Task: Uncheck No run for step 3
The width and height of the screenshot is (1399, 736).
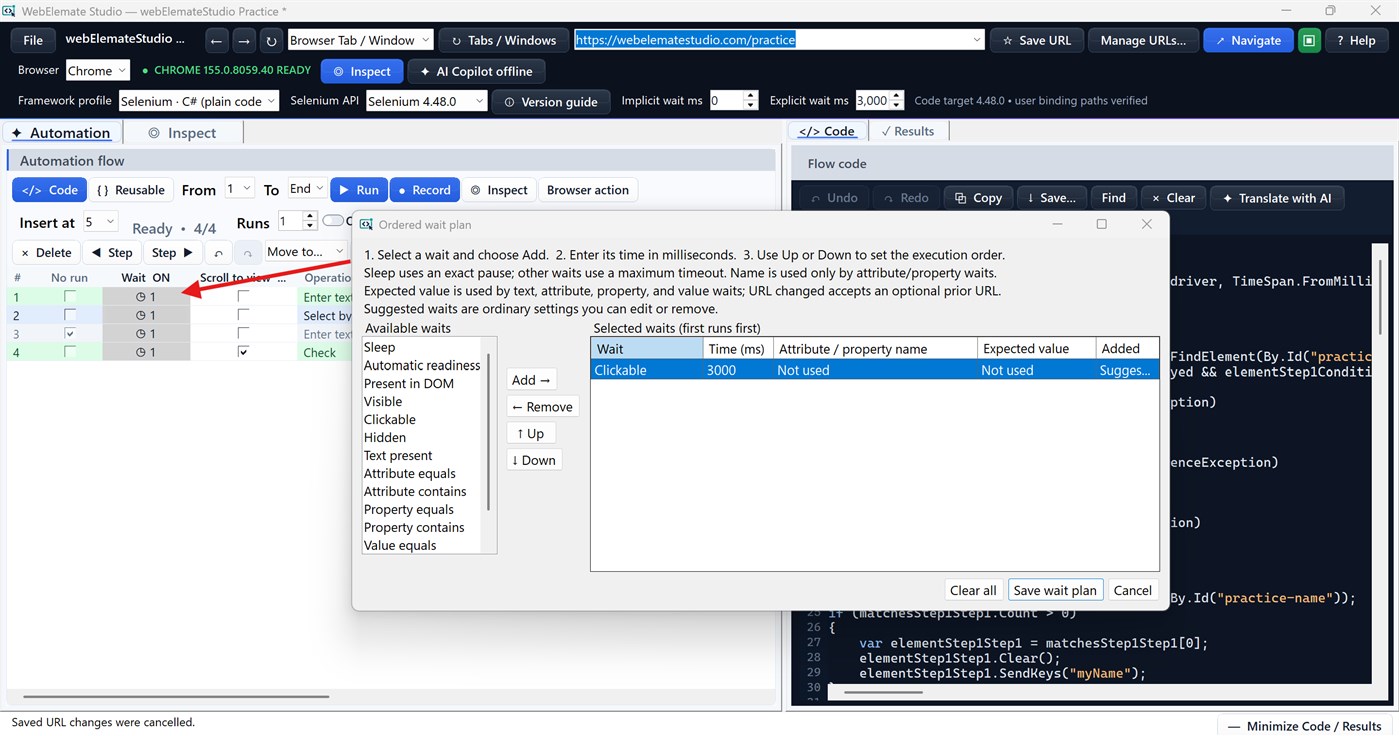Action: point(70,333)
